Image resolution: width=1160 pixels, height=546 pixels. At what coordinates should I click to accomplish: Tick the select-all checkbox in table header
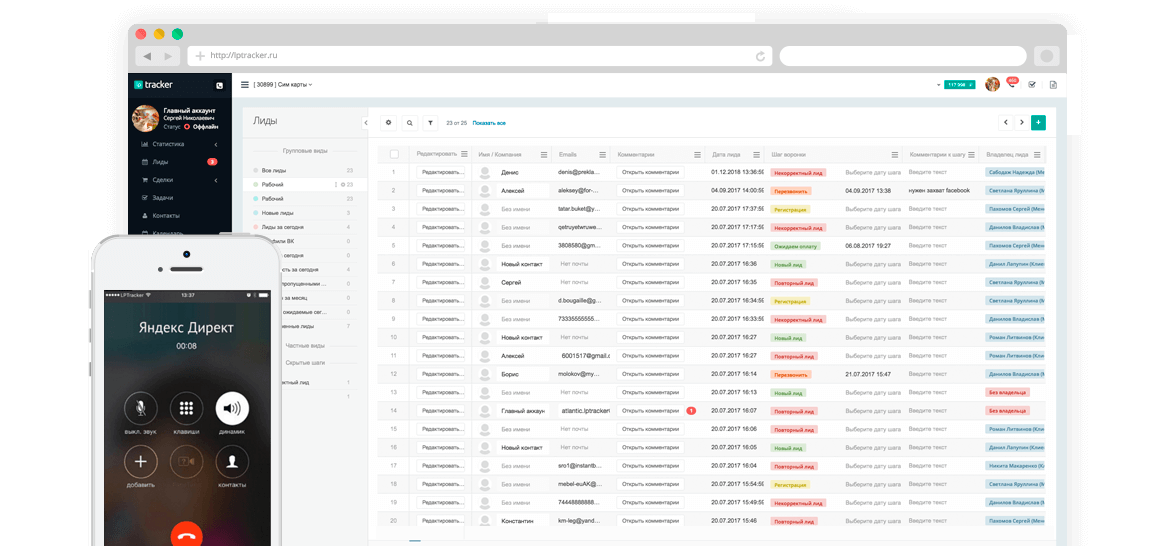(394, 155)
